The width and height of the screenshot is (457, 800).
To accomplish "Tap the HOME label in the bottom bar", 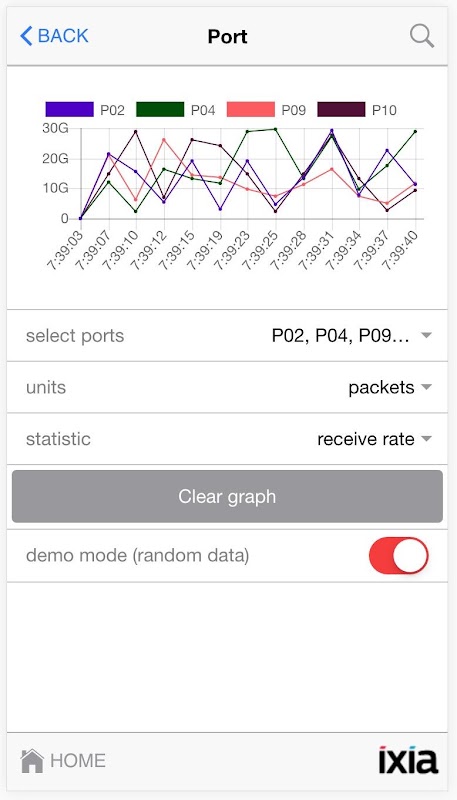I will point(78,761).
